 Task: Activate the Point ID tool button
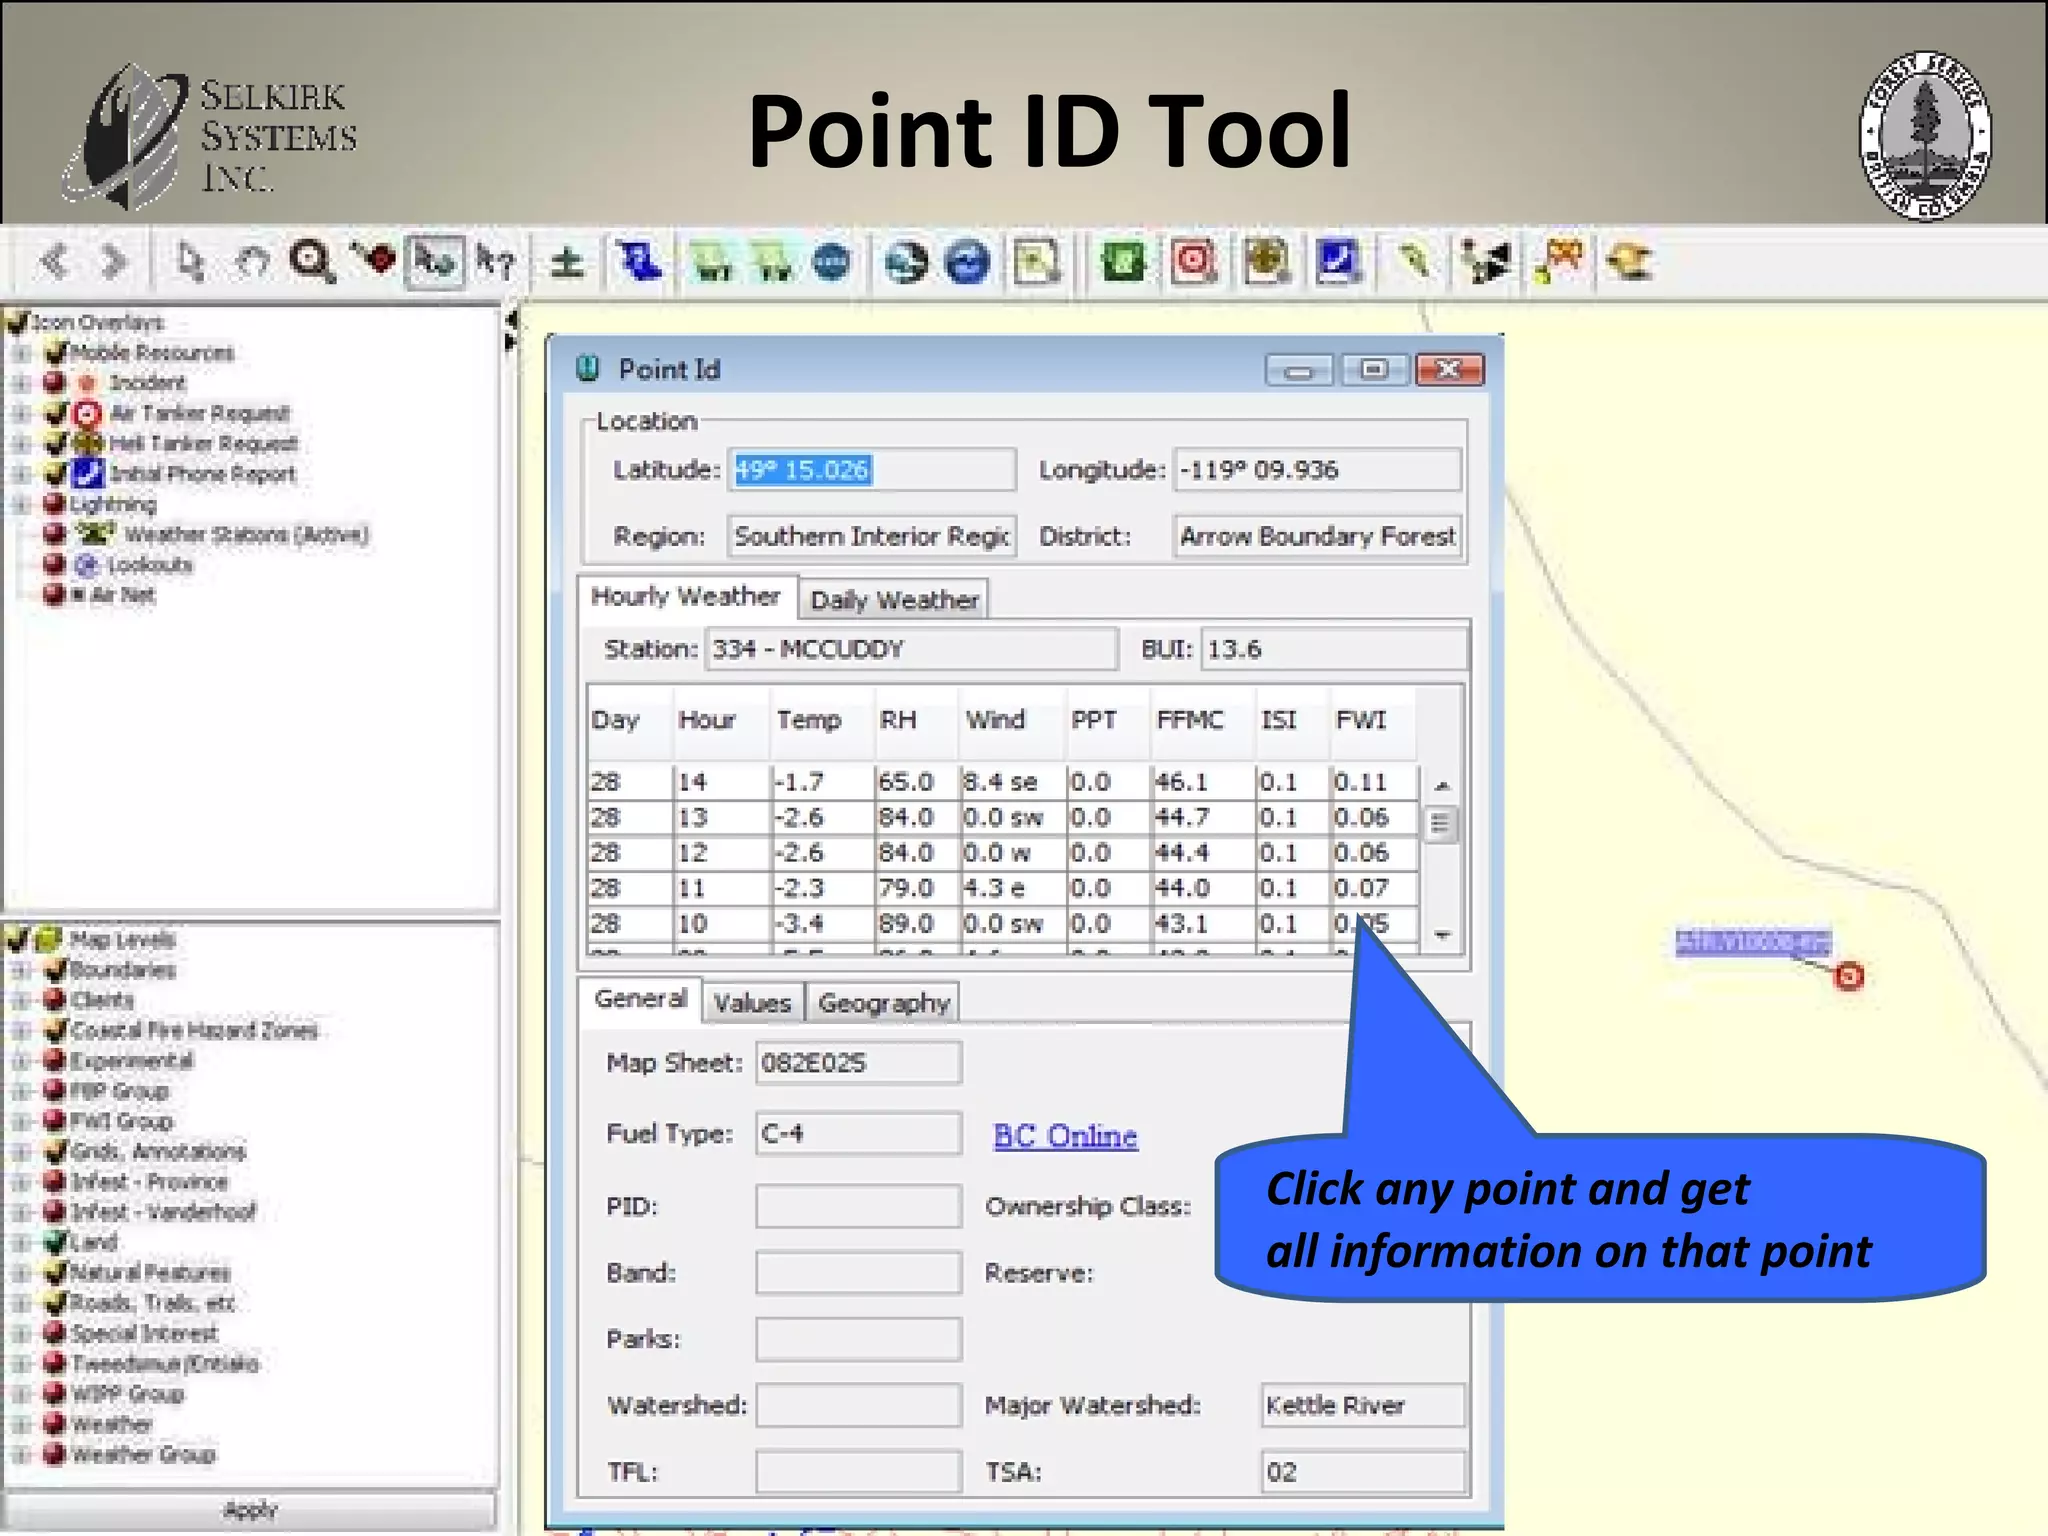coord(435,262)
